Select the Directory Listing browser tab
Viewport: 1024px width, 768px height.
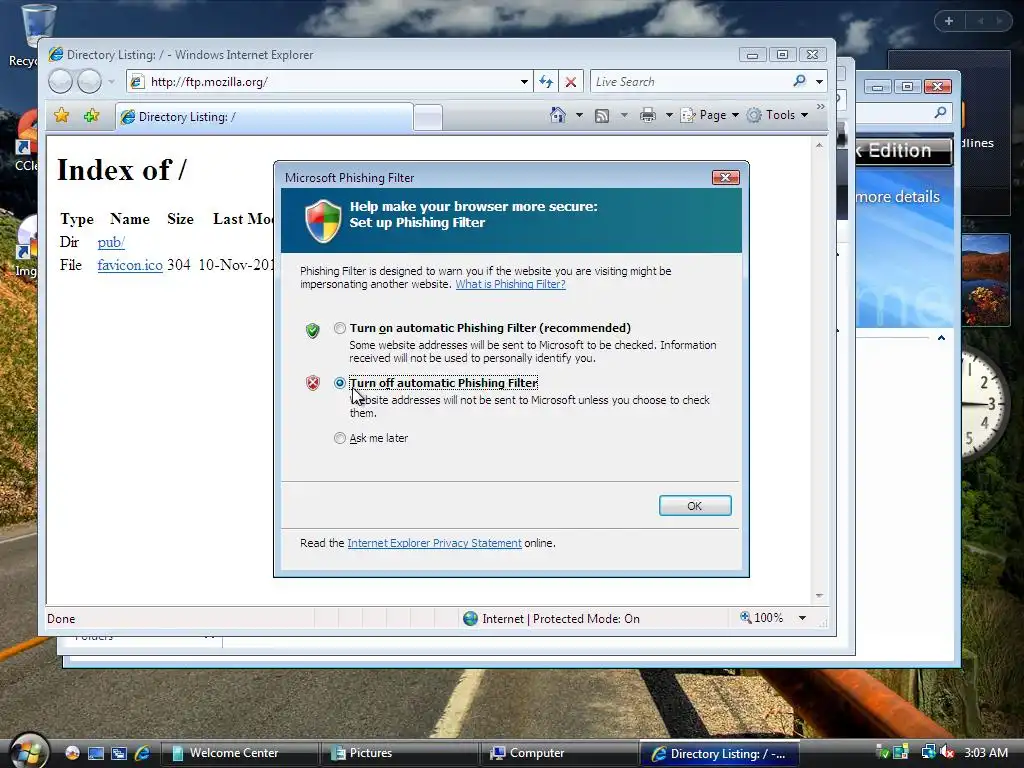point(264,117)
